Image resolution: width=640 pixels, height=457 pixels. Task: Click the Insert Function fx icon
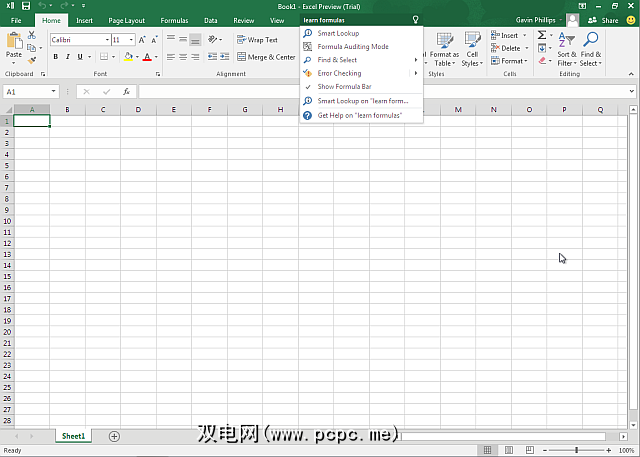126,92
